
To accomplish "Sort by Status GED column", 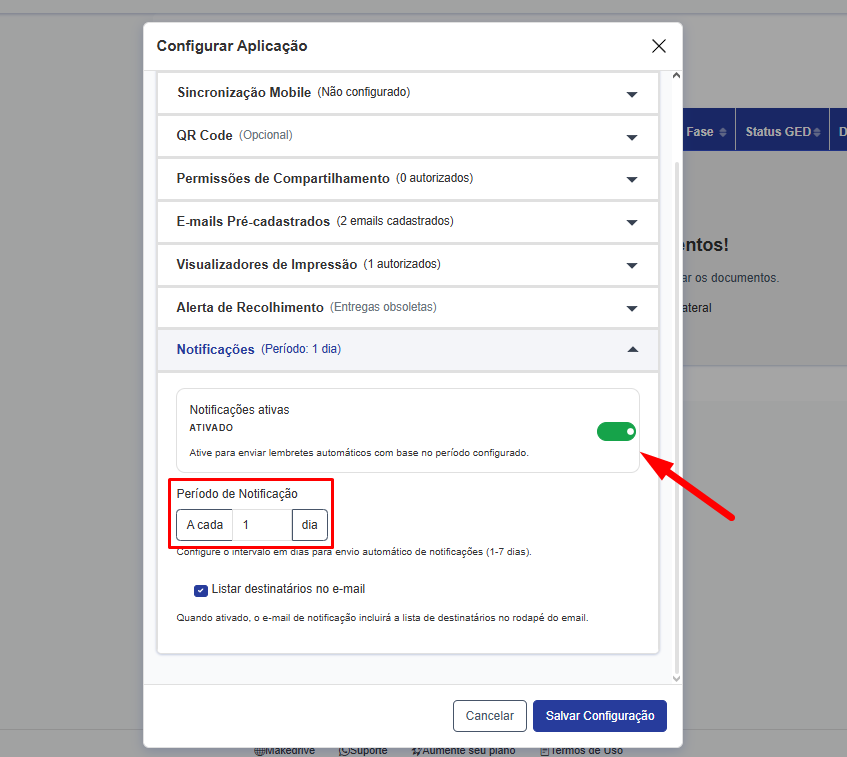I will (782, 132).
